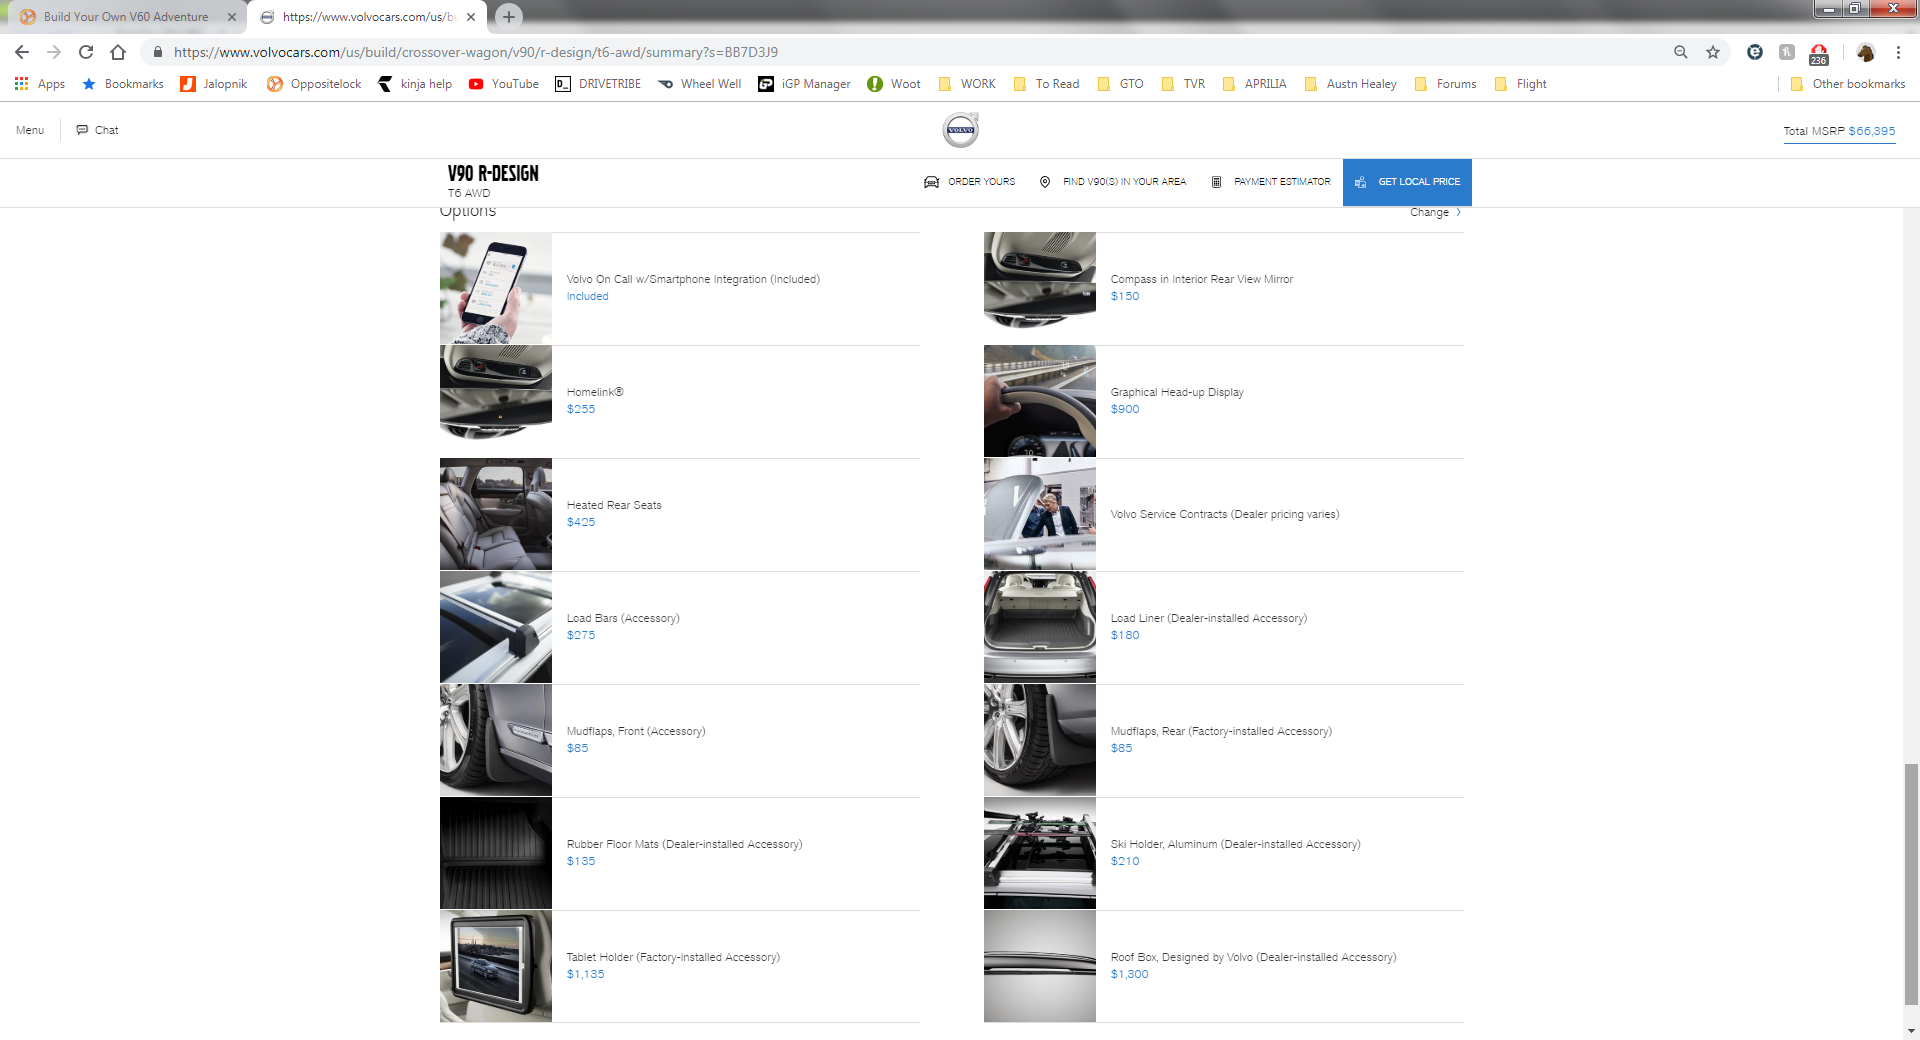Open the user profile avatar

1865,52
